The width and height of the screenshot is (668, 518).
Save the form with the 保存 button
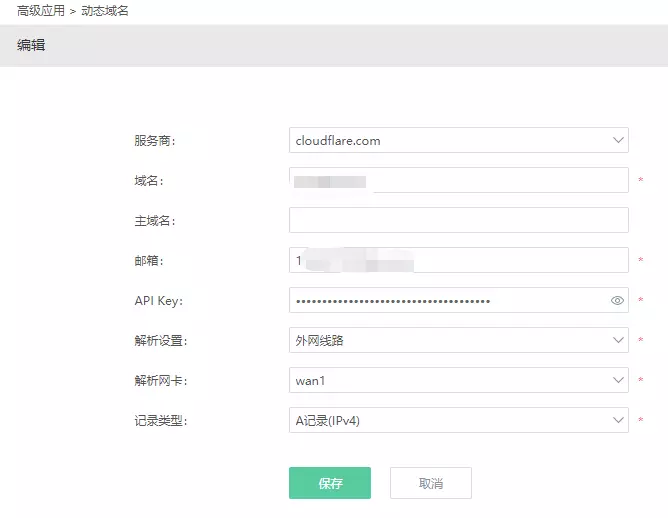pos(330,483)
